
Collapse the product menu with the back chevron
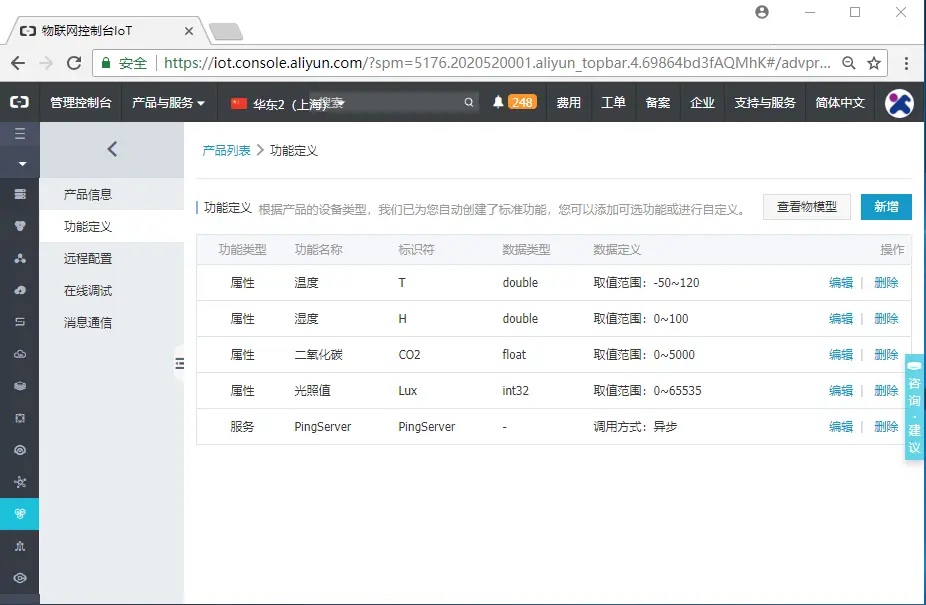(x=112, y=149)
